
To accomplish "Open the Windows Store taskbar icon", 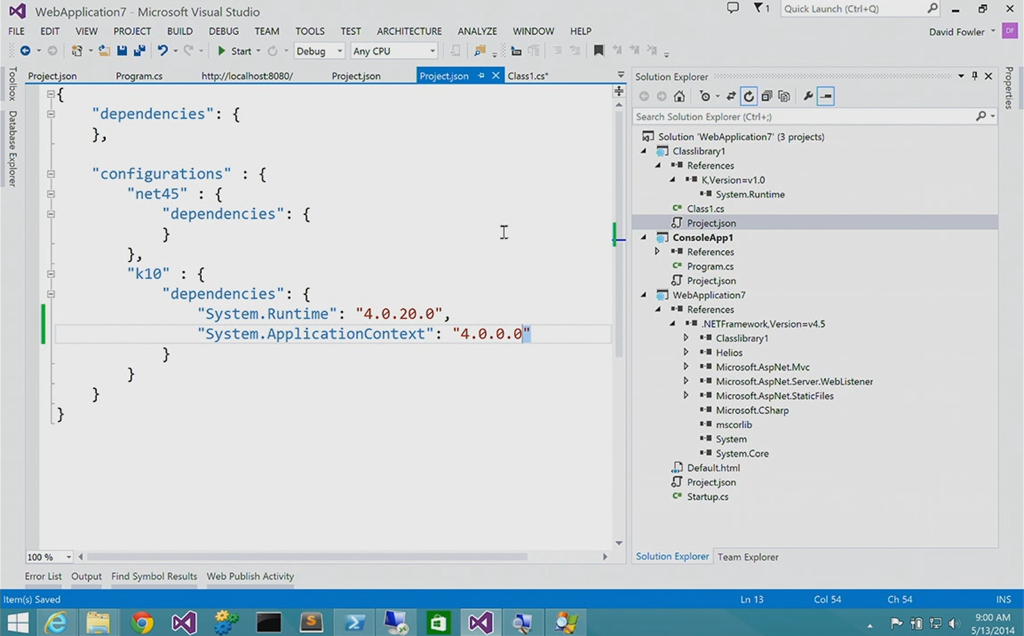I will point(438,622).
